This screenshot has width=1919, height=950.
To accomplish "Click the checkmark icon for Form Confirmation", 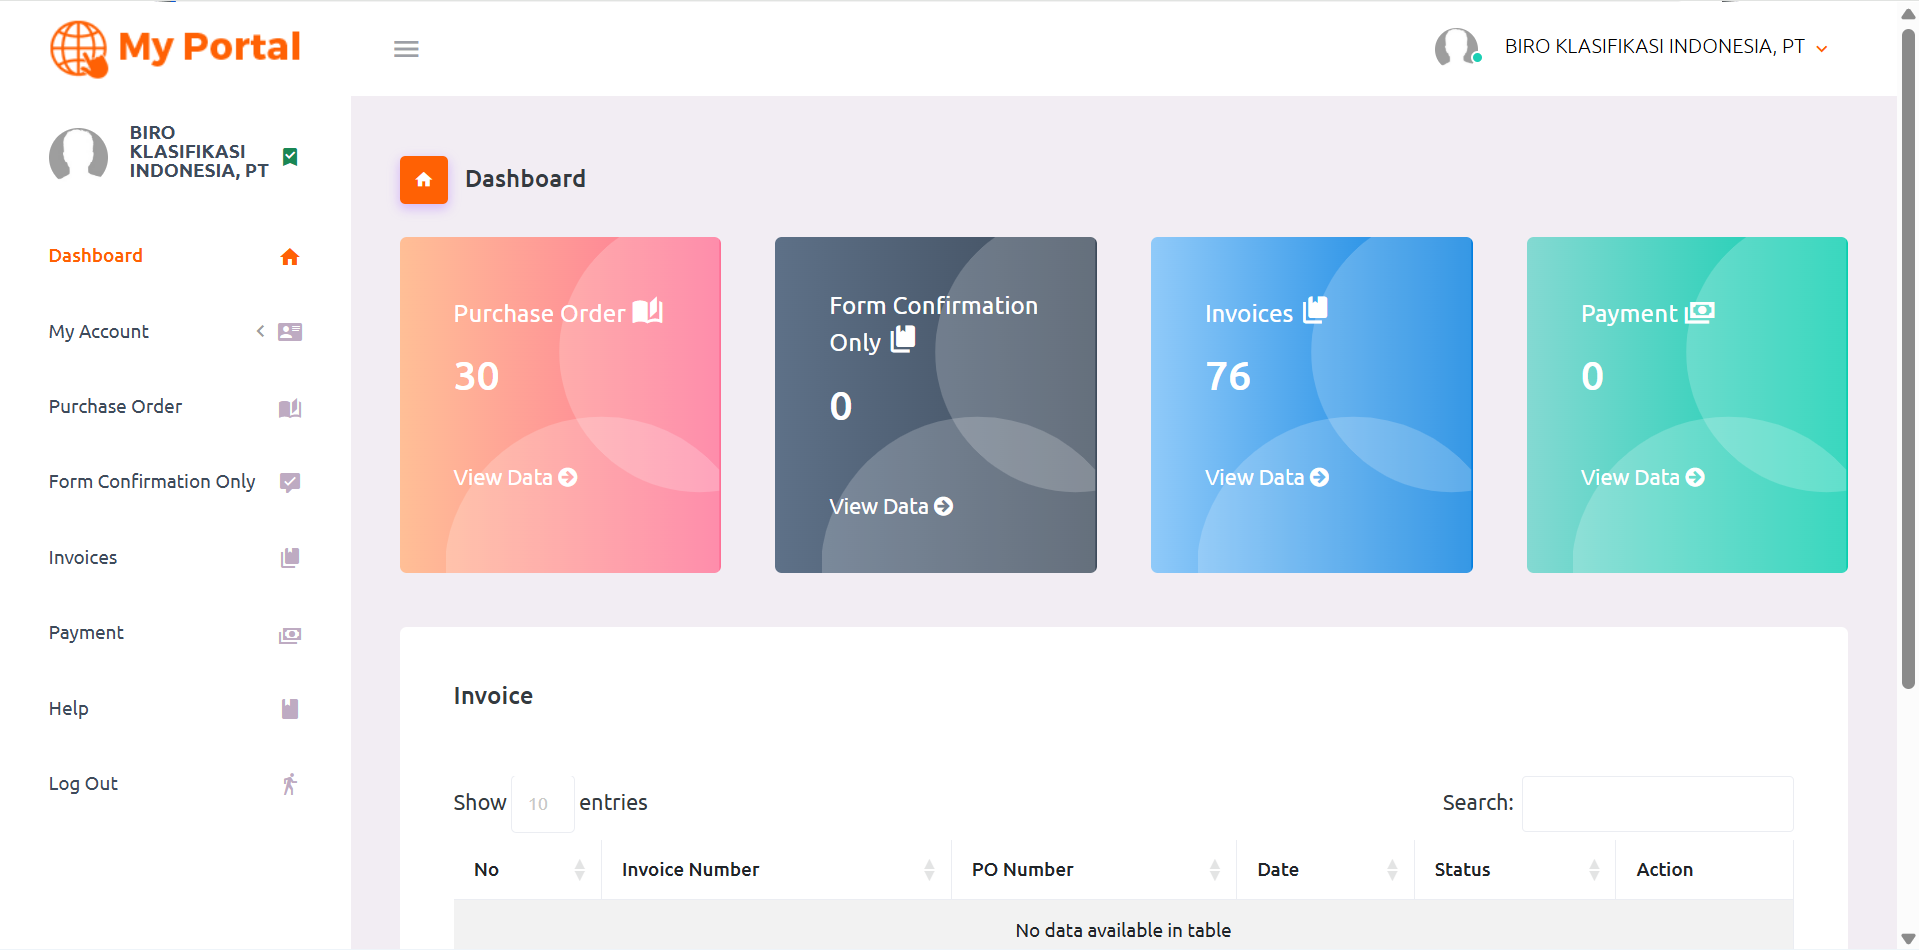I will (290, 483).
